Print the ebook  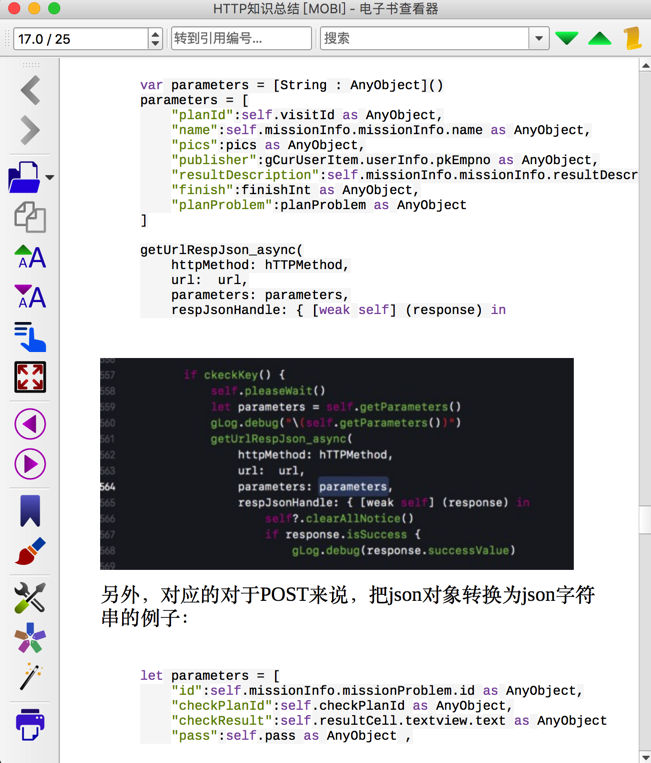click(x=30, y=724)
